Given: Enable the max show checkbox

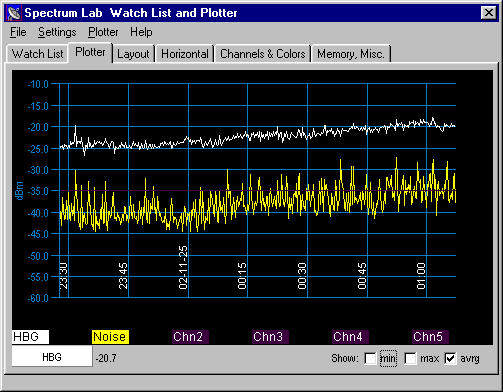Looking at the screenshot, I should point(410,358).
